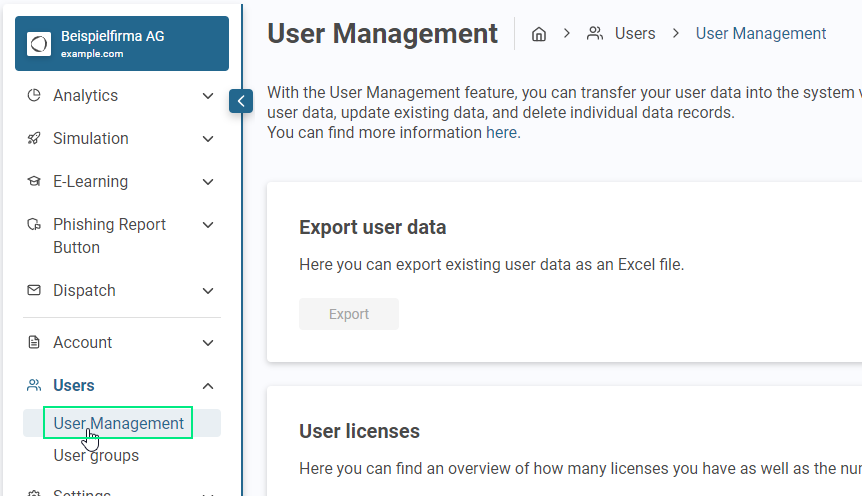The height and width of the screenshot is (496, 862).
Task: Click the Export button
Action: pyautogui.click(x=349, y=314)
